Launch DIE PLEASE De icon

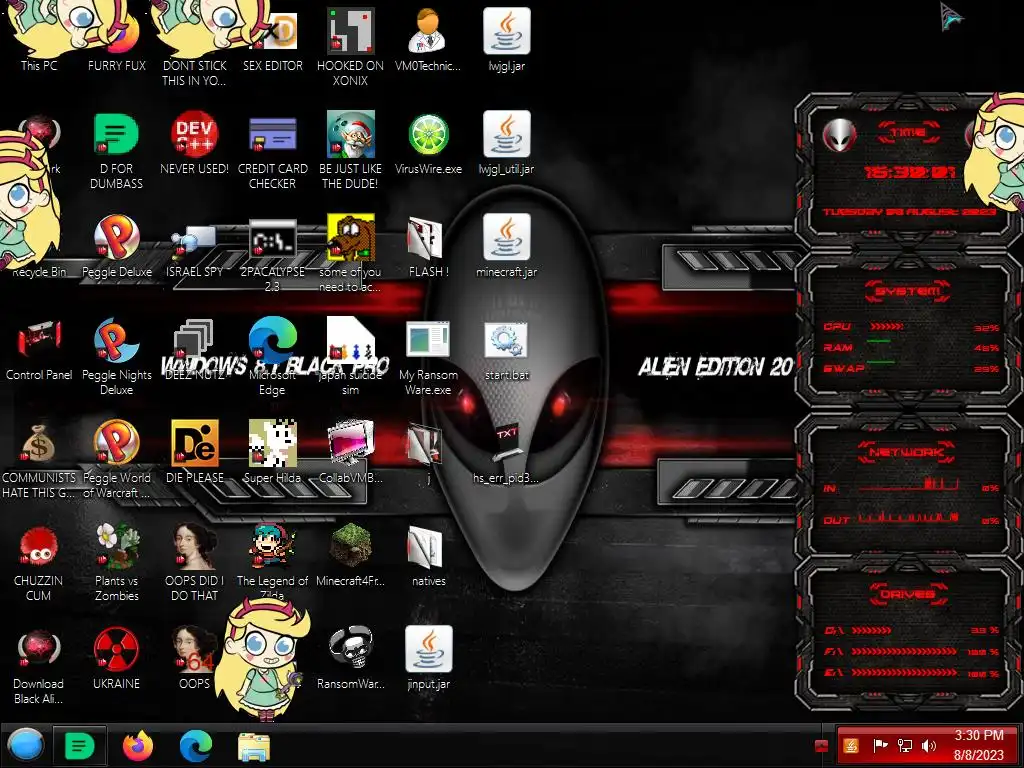point(195,443)
